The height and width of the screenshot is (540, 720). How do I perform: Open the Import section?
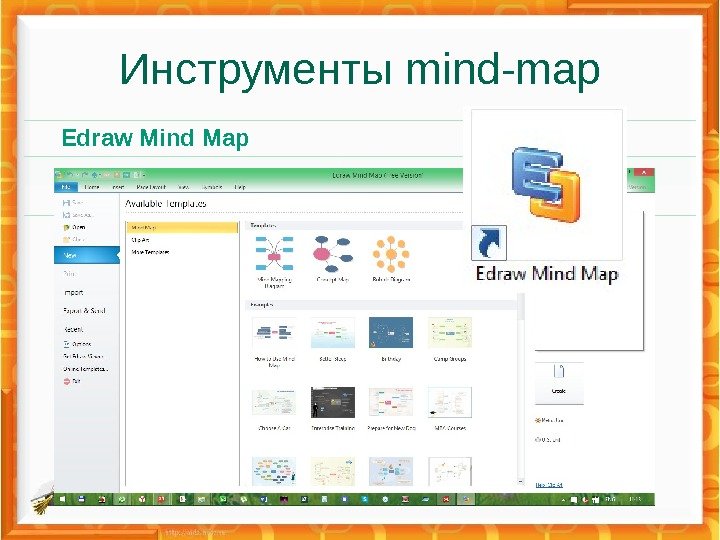point(73,292)
